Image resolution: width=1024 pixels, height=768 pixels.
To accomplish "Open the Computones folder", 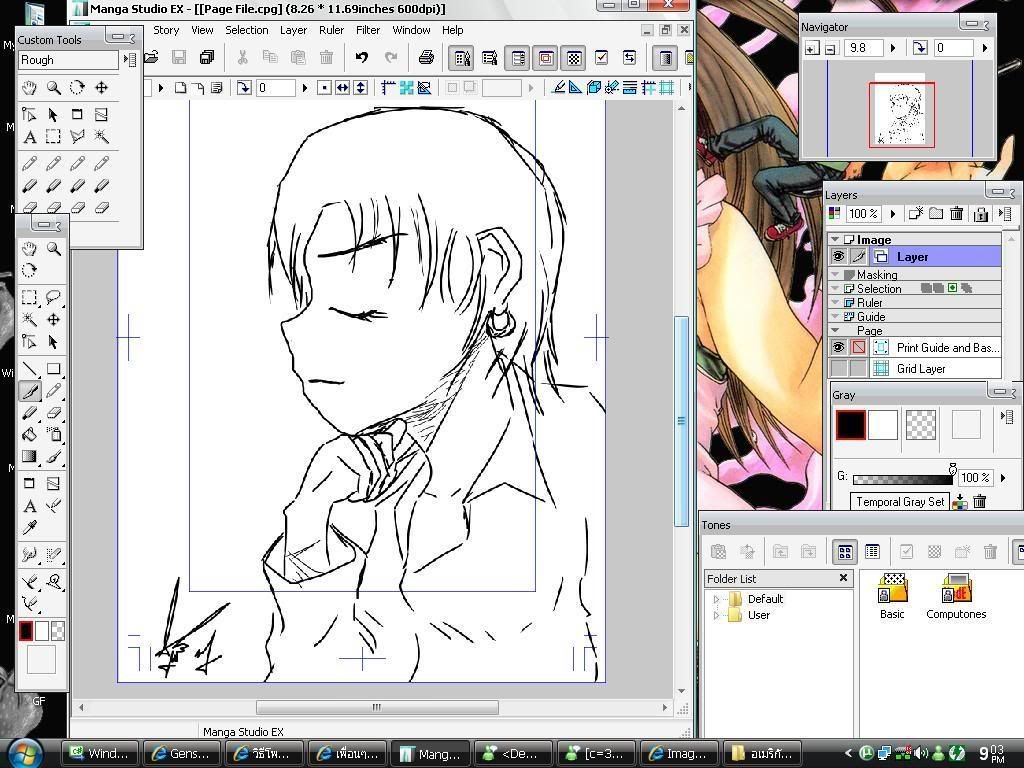I will [956, 595].
